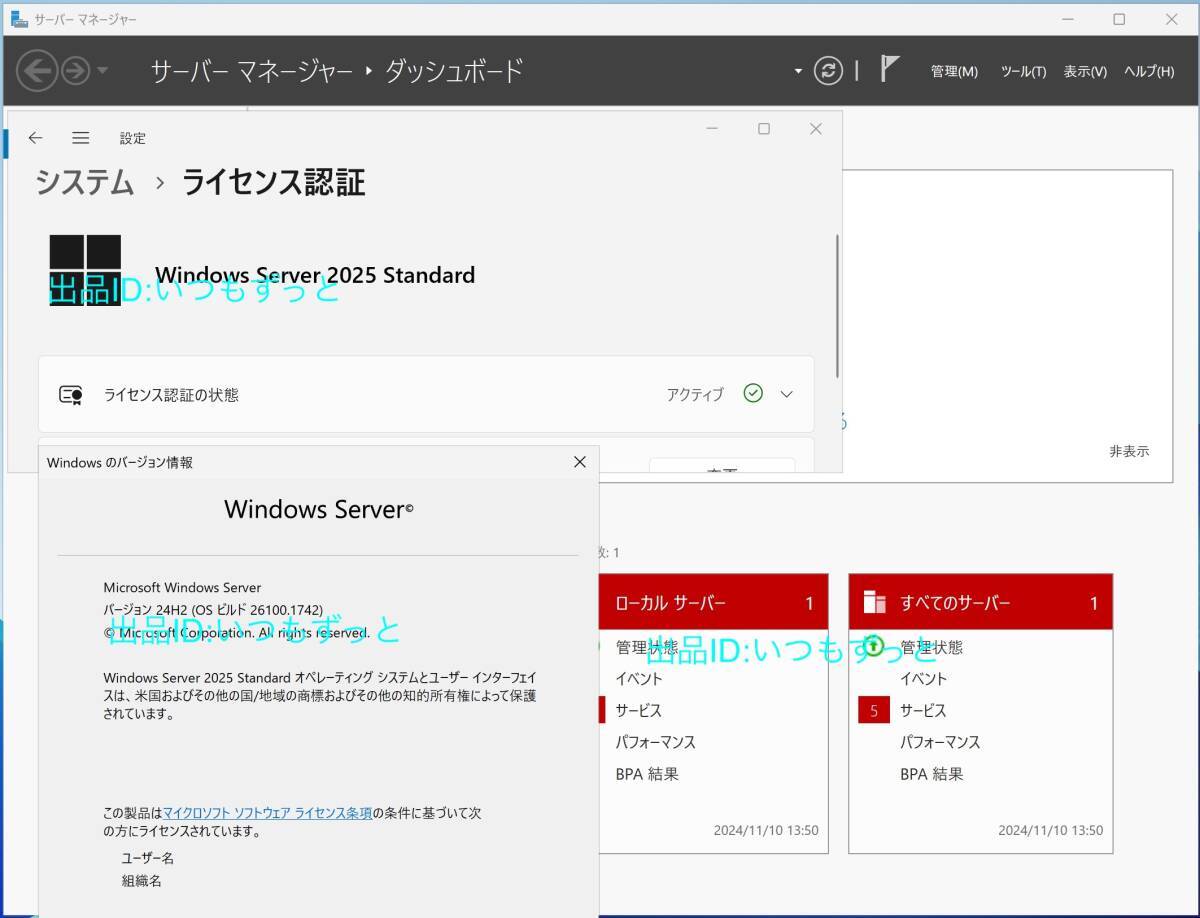1200x918 pixels.
Task: Click the green status icon beside すべてのサーバー 管理状態
Action: pos(873,646)
